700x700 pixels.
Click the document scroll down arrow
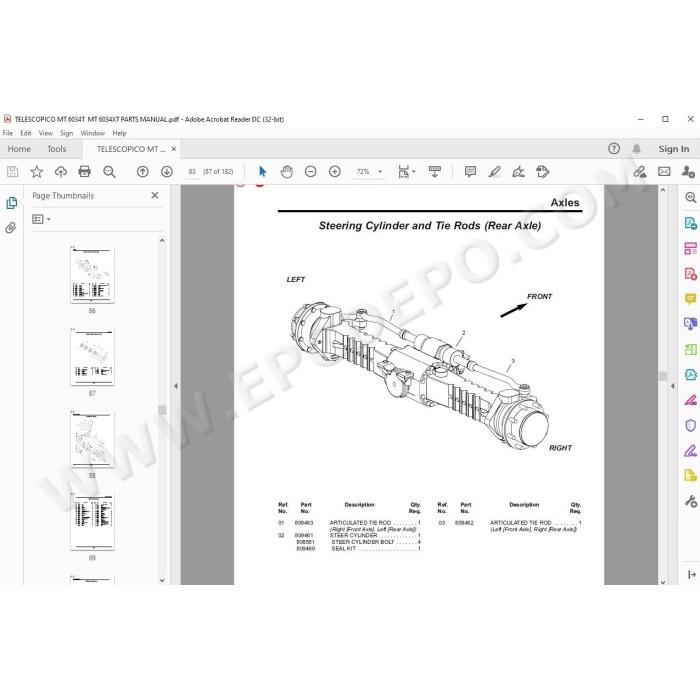[x=663, y=582]
